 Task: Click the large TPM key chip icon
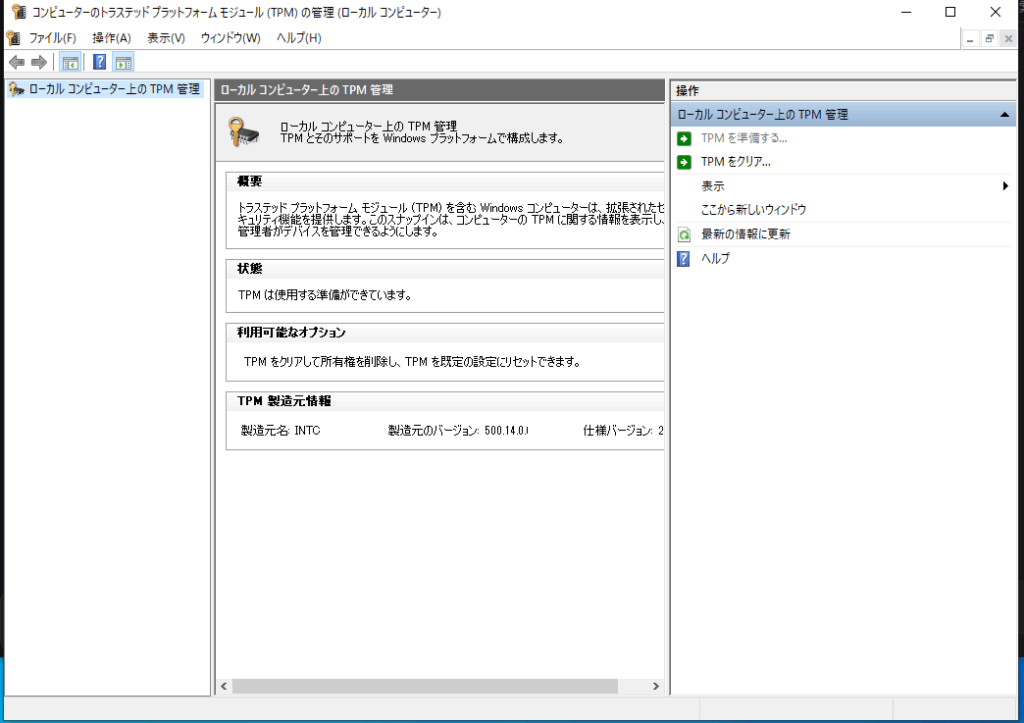click(244, 132)
